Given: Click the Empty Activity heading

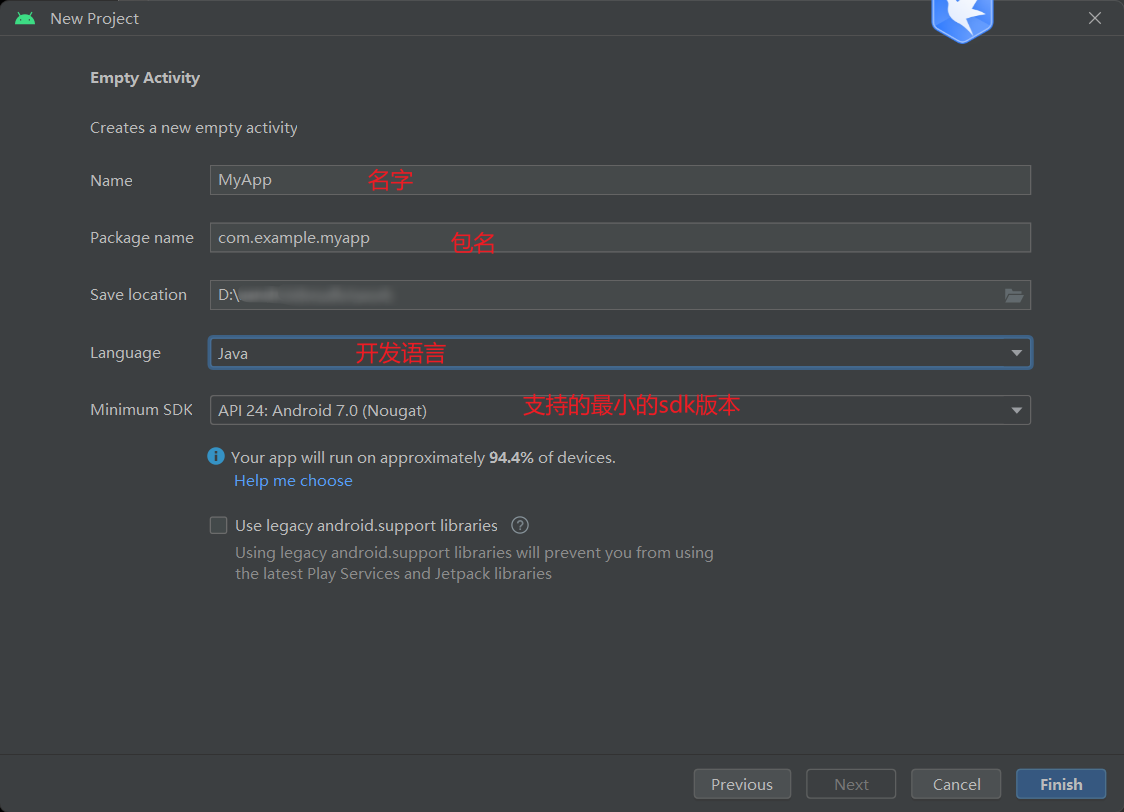Looking at the screenshot, I should point(145,78).
